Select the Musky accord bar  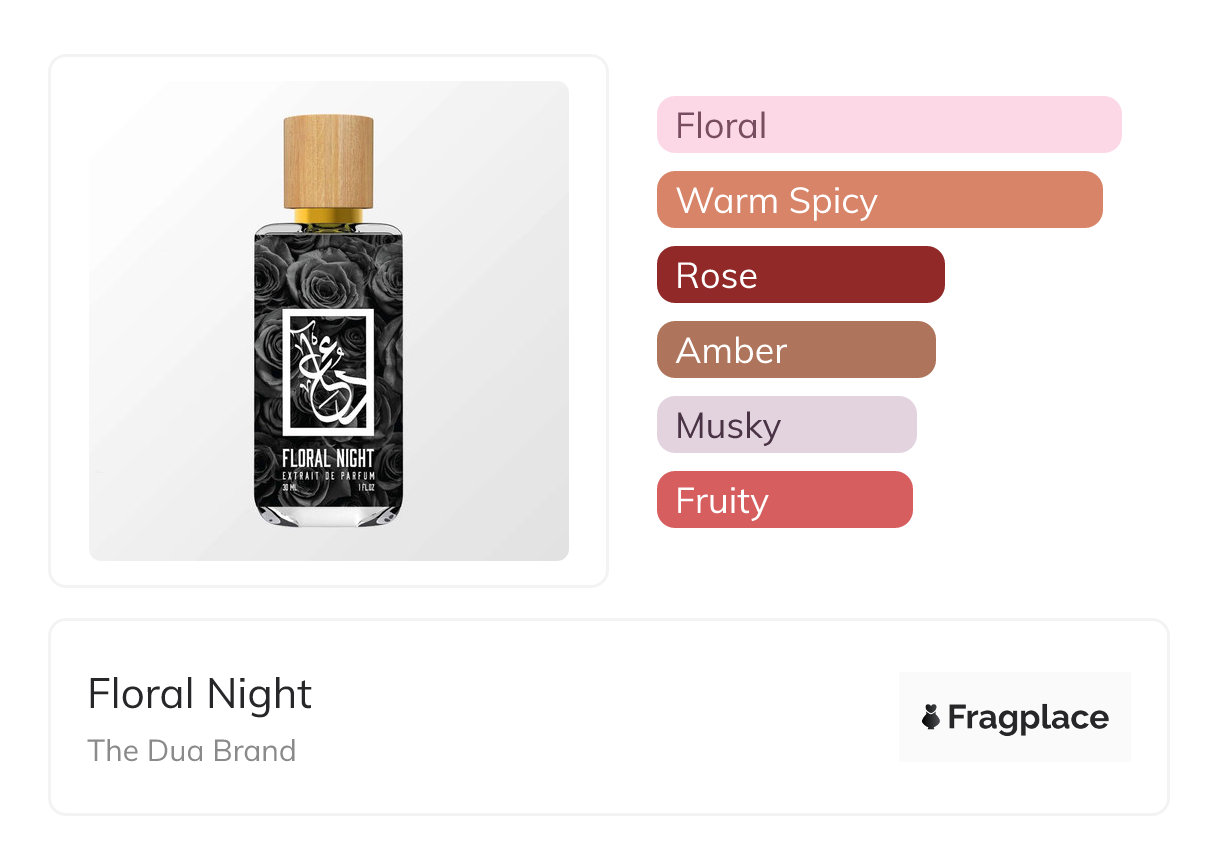point(786,425)
